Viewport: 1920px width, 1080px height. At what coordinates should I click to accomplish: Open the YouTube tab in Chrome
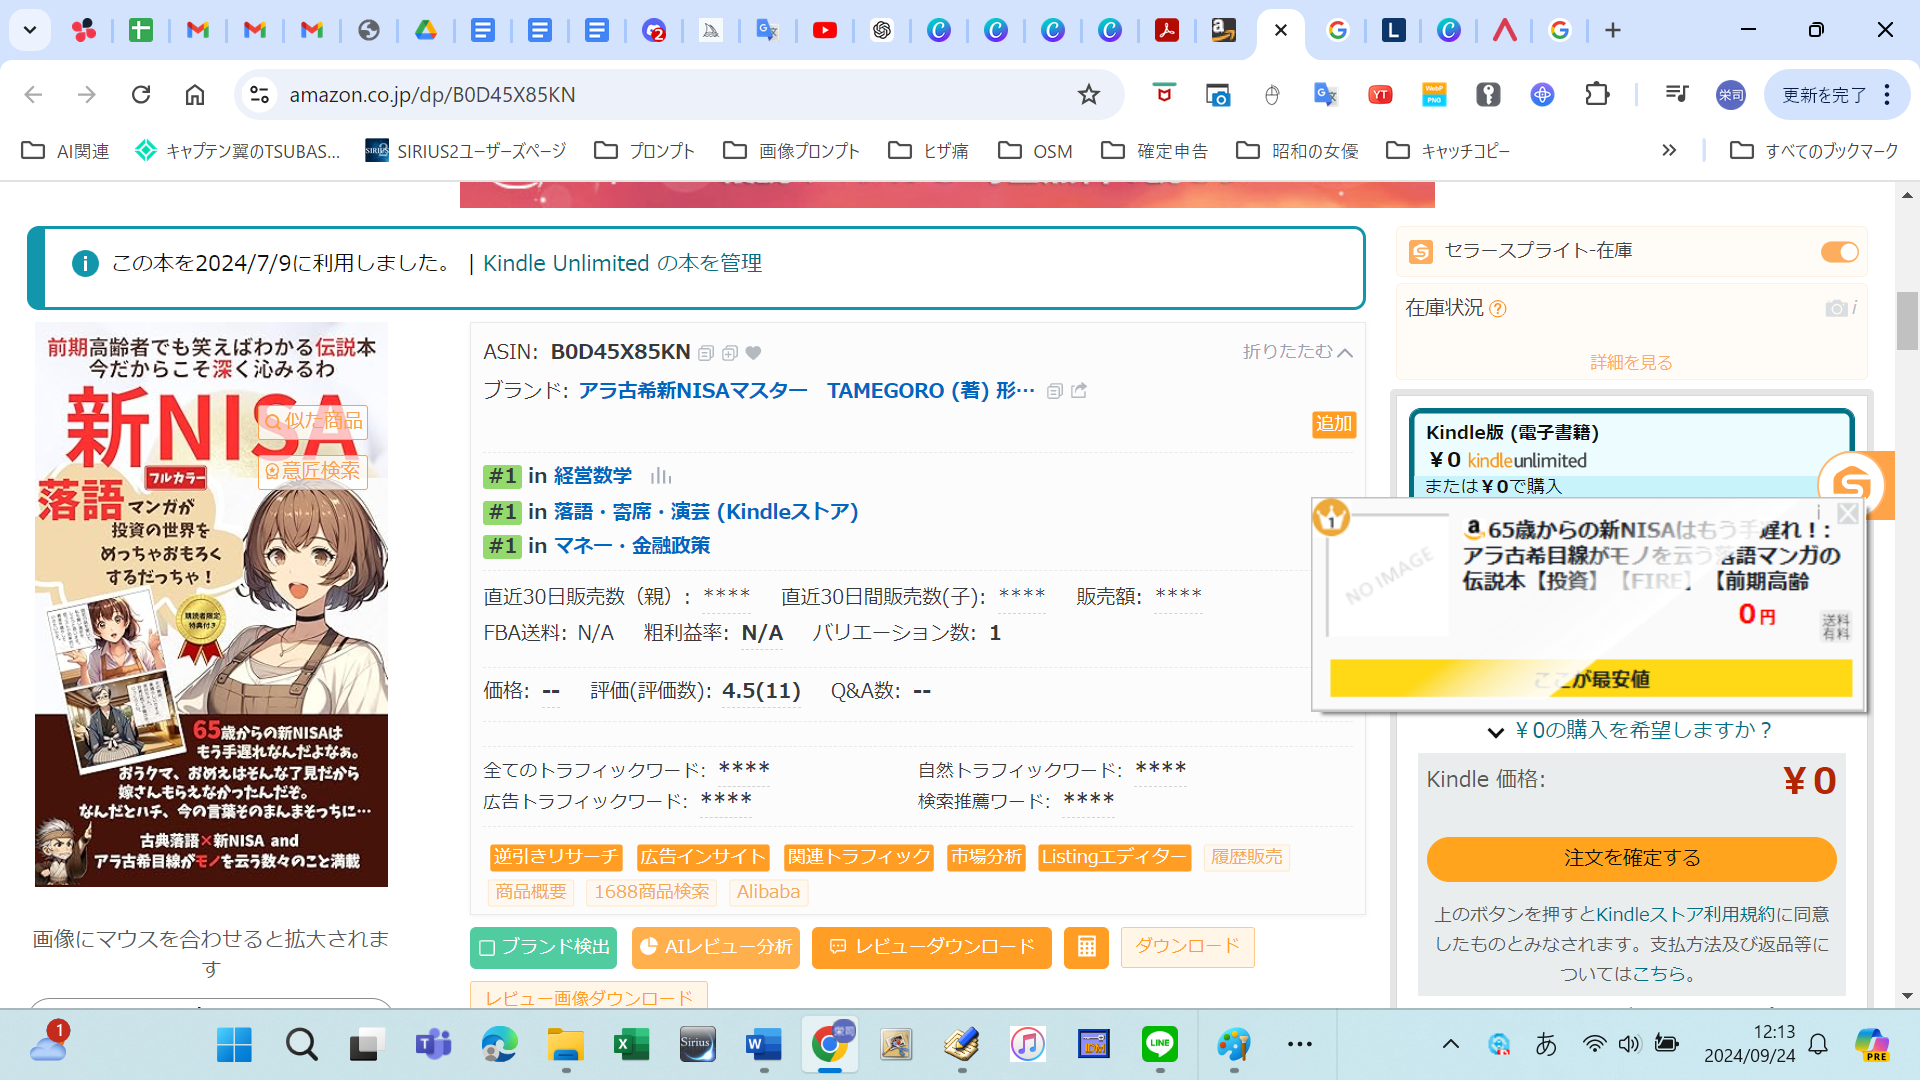tap(825, 30)
